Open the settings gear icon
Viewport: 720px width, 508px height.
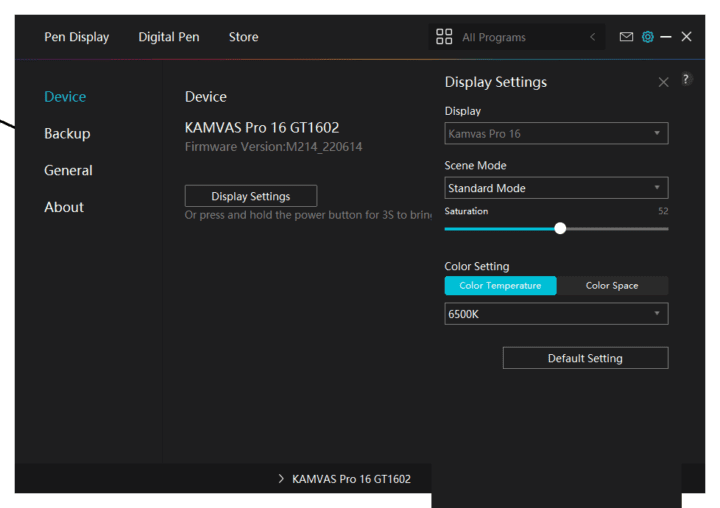[x=647, y=37]
